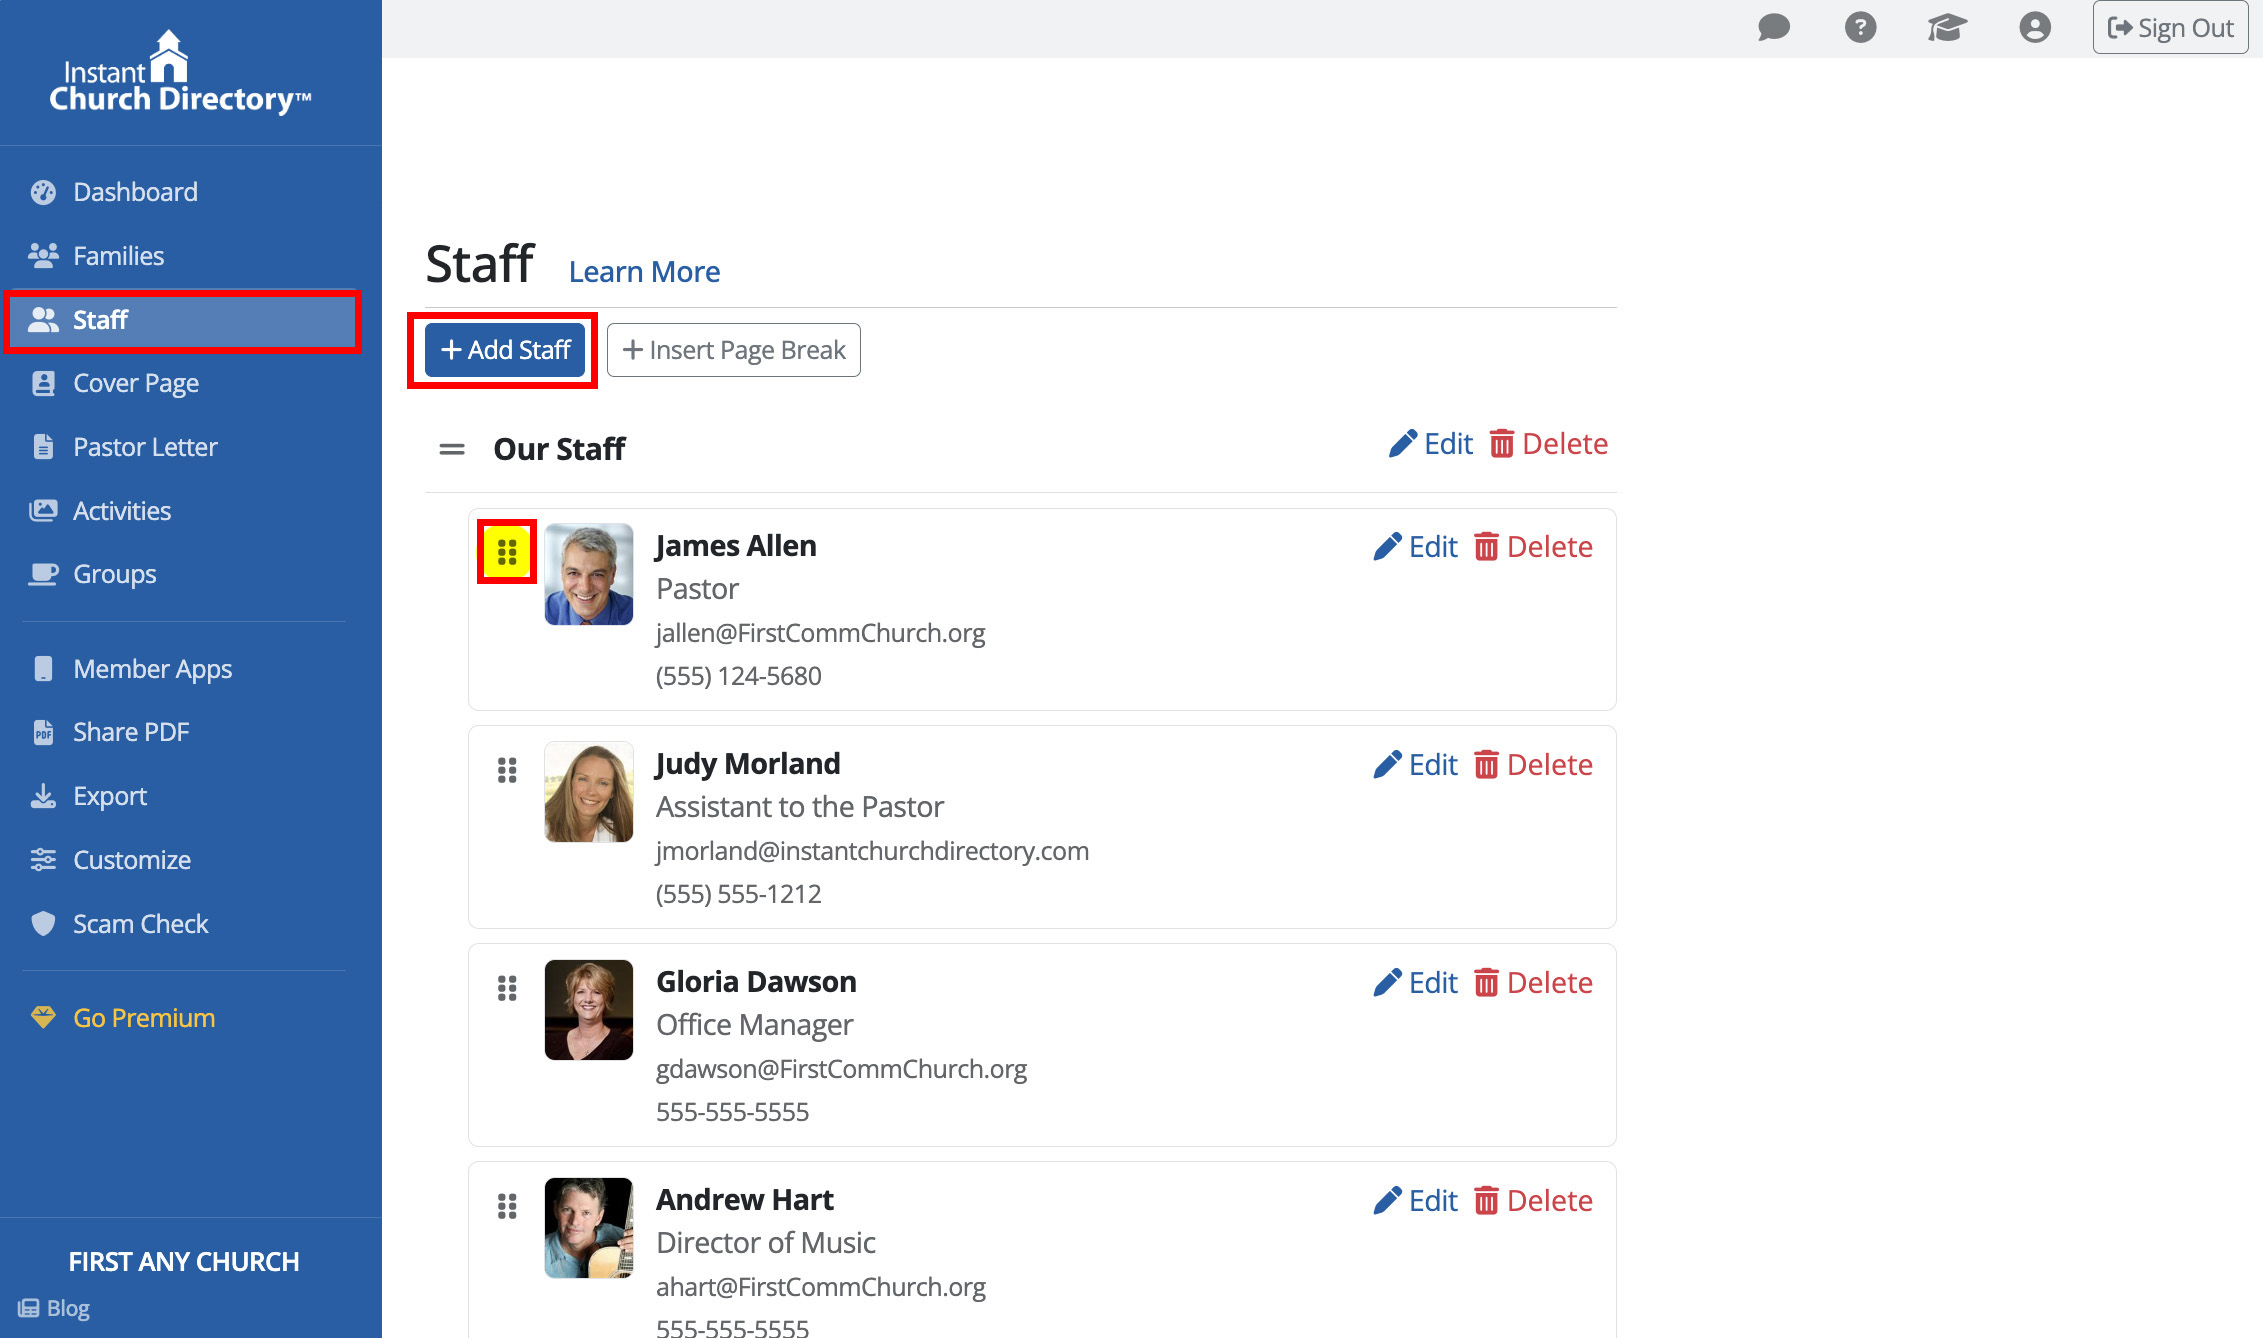
Task: Click the chat bubble icon in header
Action: tap(1773, 27)
